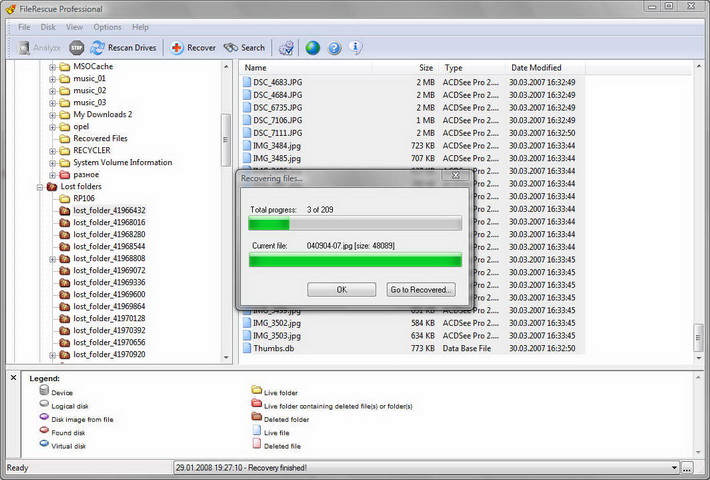The width and height of the screenshot is (710, 480).
Task: Click the Thumbs.db file icon
Action: (247, 348)
